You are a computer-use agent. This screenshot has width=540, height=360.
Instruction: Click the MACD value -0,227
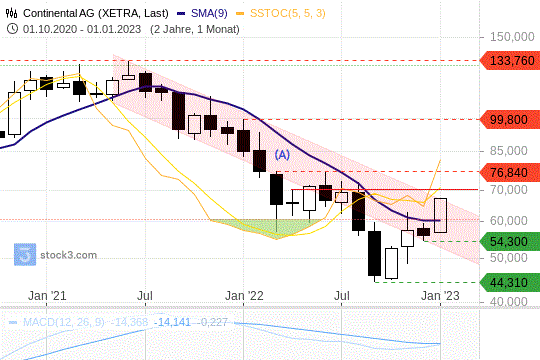[212, 322]
